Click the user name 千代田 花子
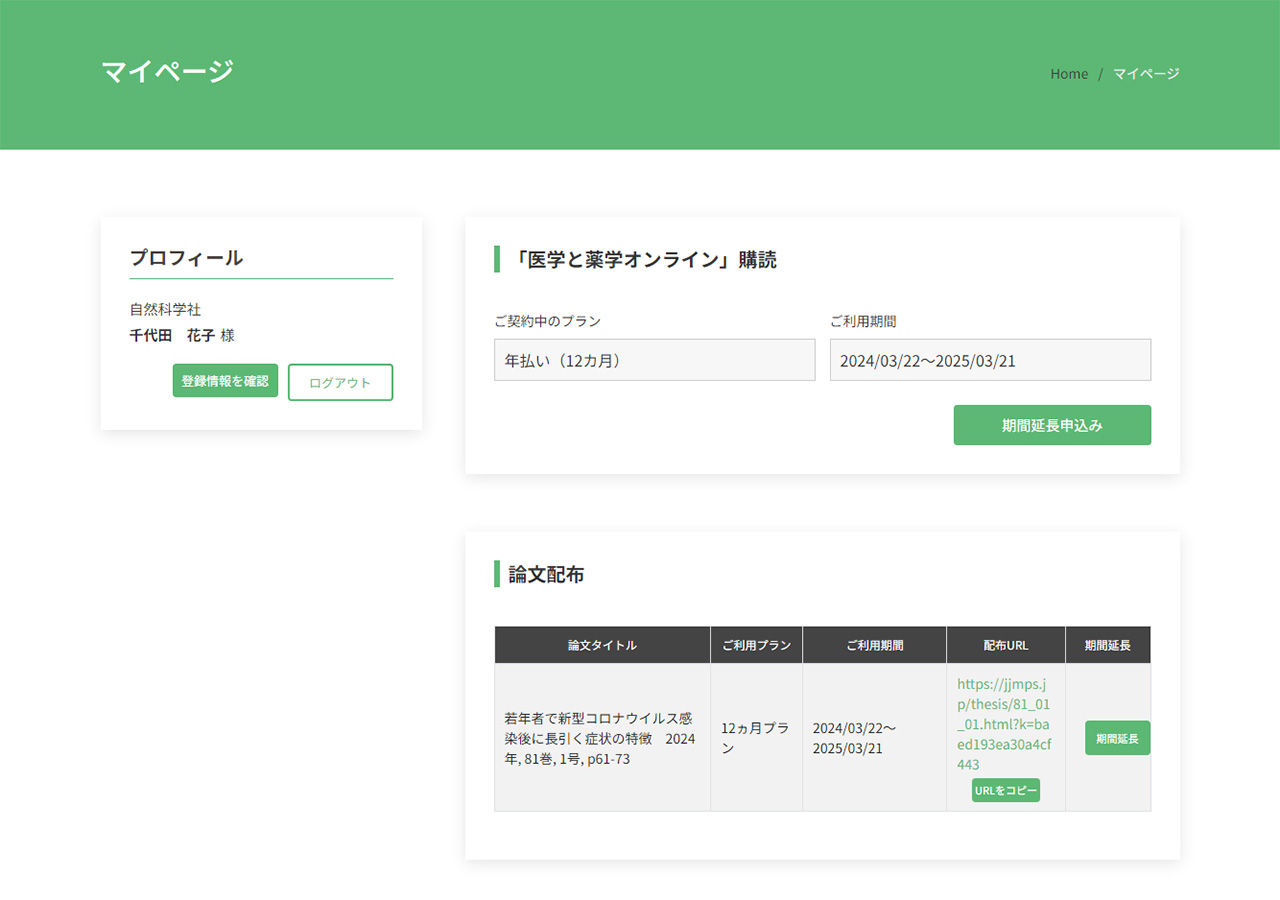The image size is (1280, 900). [172, 336]
